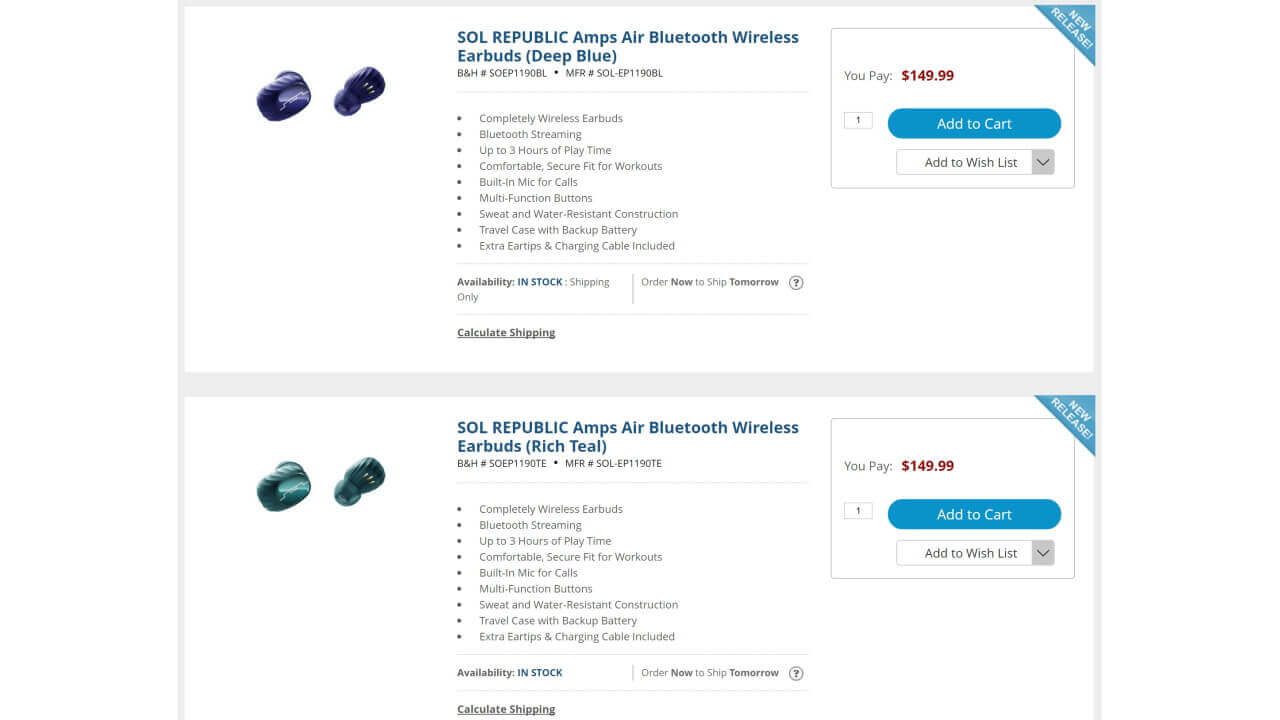
Task: Add Rich Teal earbuds to cart
Action: (x=974, y=515)
